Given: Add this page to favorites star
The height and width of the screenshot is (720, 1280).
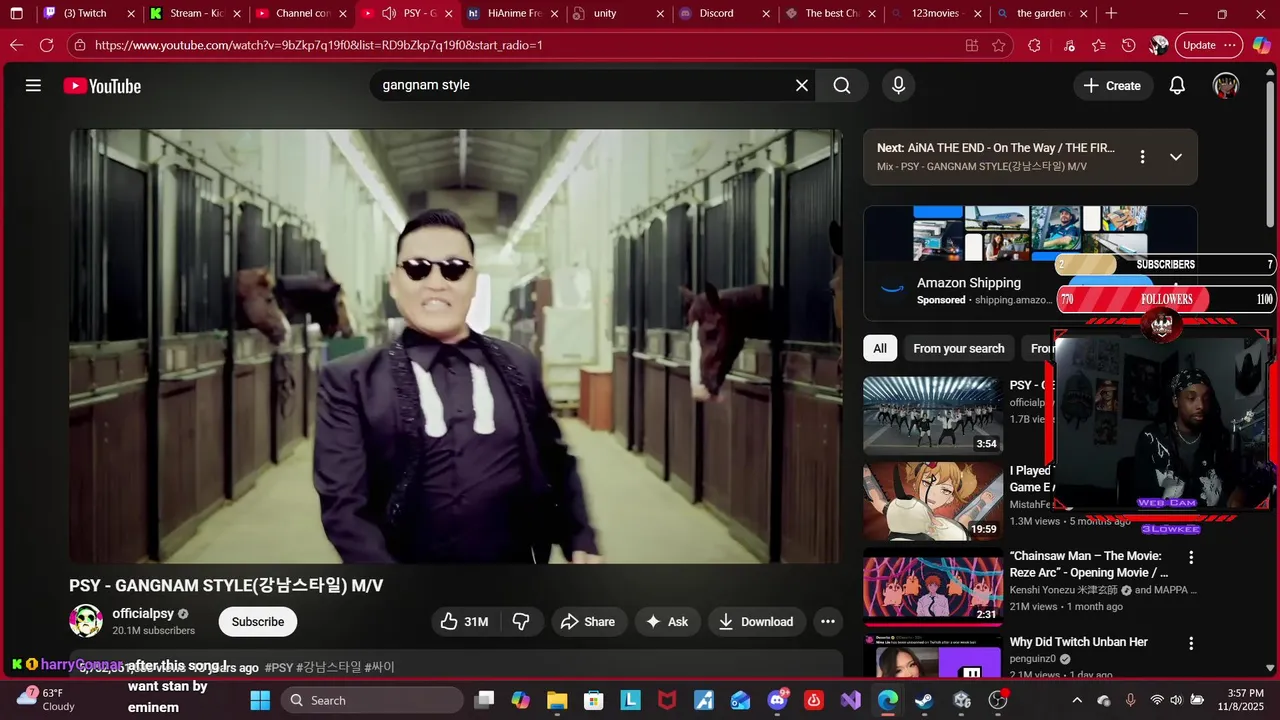Looking at the screenshot, I should click(x=999, y=45).
